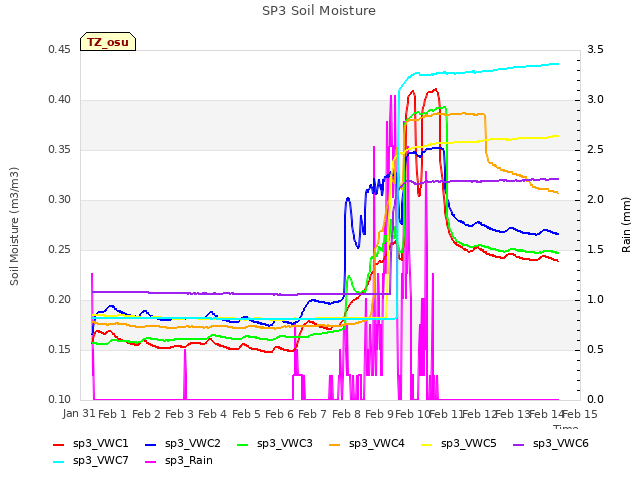Click the Feb 6 date tick label

pos(279,414)
